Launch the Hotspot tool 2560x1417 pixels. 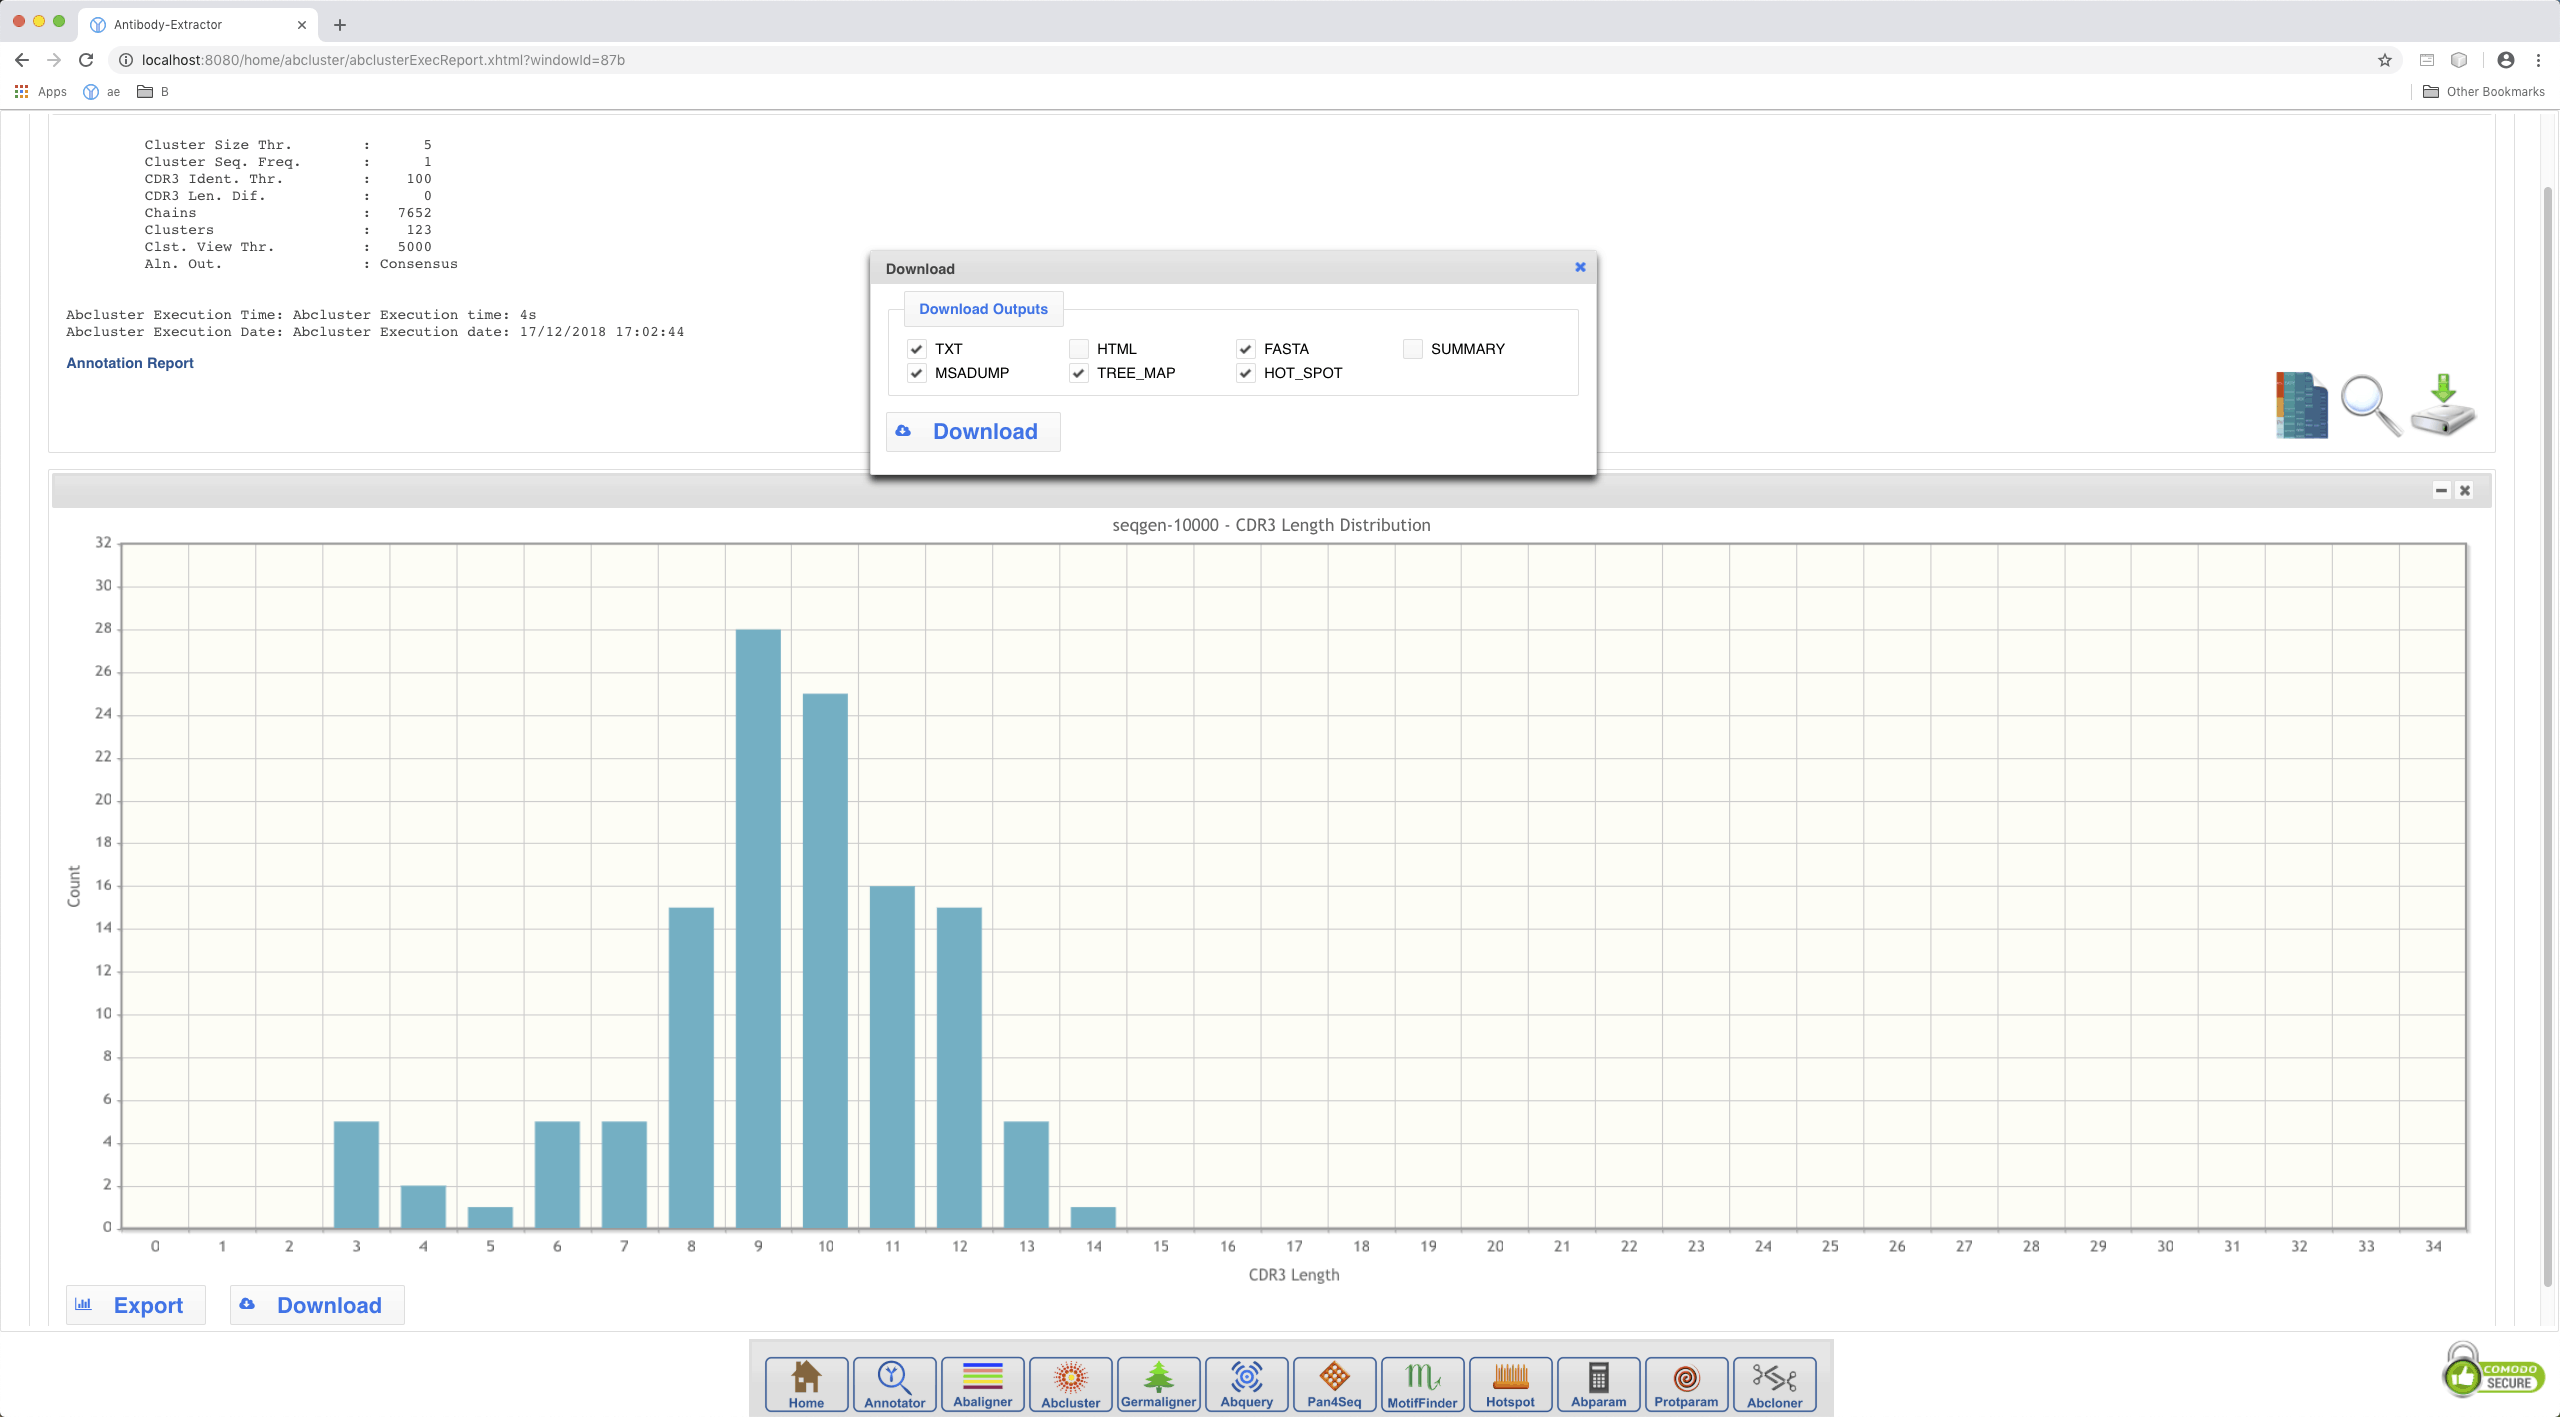[x=1510, y=1384]
